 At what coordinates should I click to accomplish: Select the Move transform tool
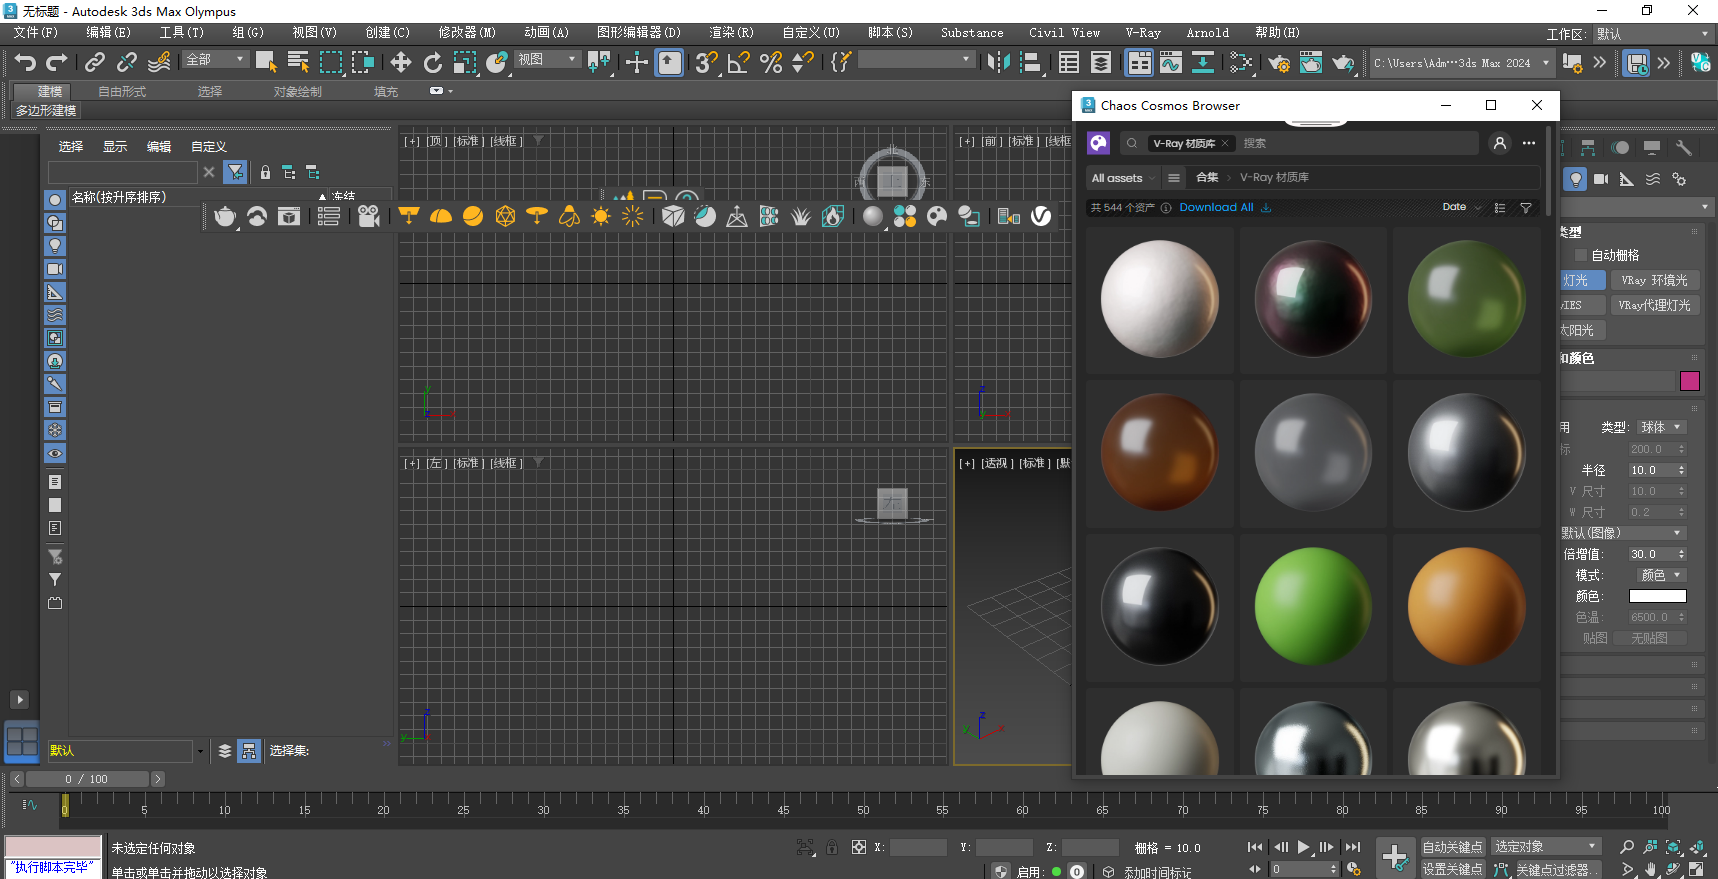pyautogui.click(x=401, y=63)
